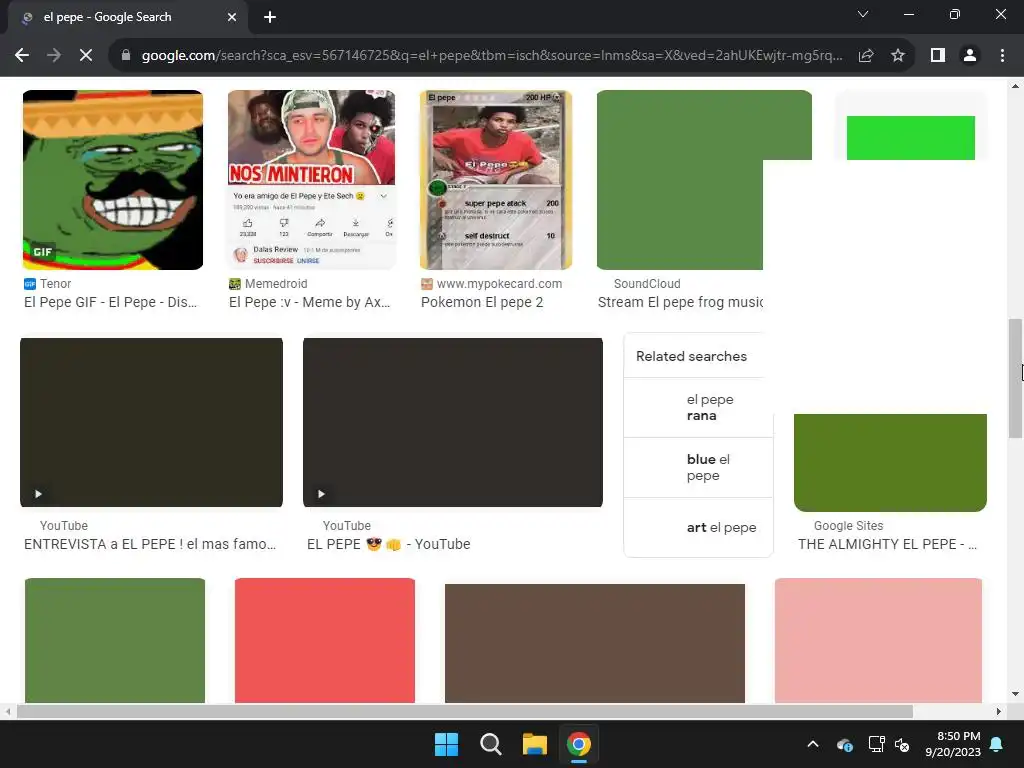Click bottom-row green image placeholder
Viewport: 1024px width, 768px height.
pyautogui.click(x=115, y=641)
